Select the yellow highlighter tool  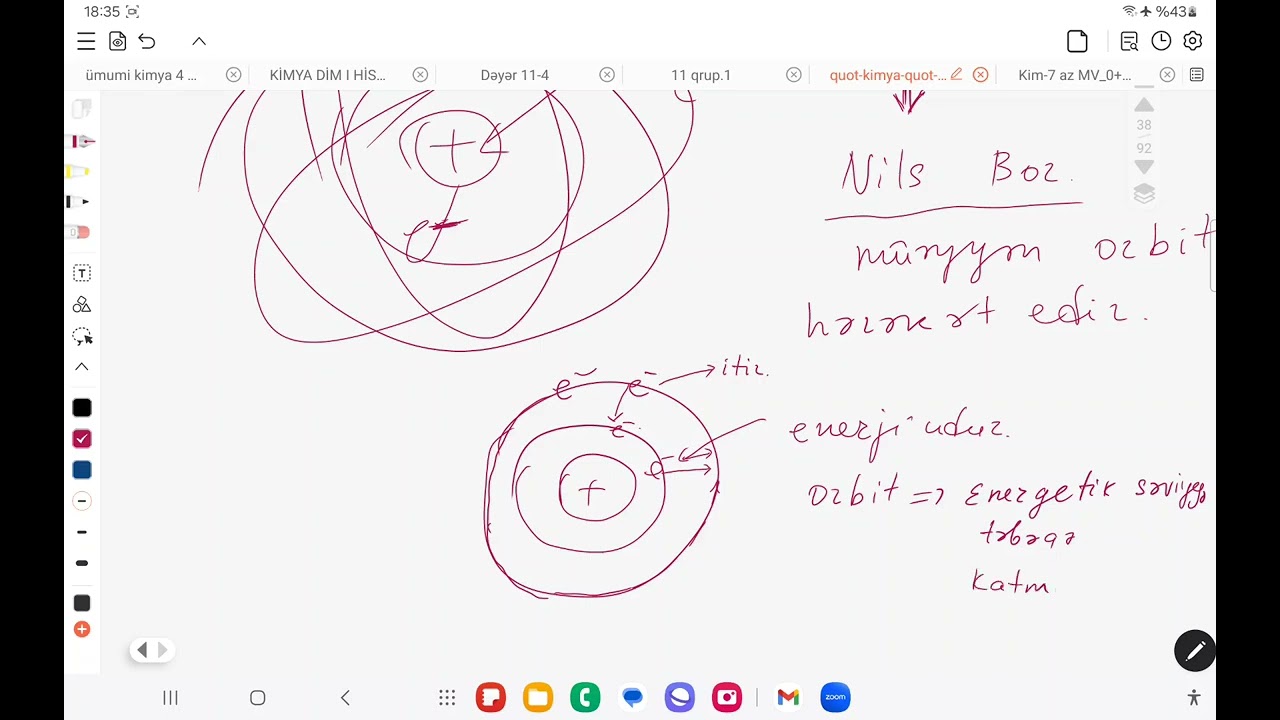(x=80, y=172)
